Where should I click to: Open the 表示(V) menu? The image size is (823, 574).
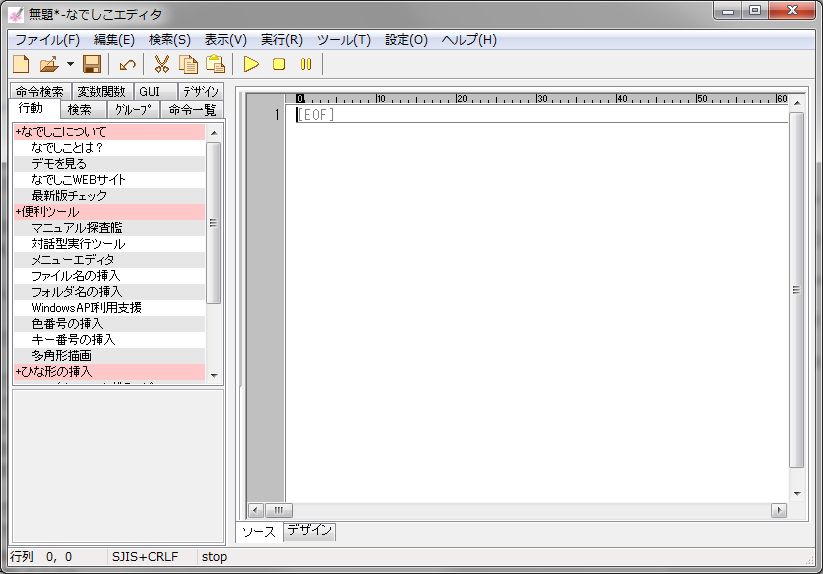[226, 40]
